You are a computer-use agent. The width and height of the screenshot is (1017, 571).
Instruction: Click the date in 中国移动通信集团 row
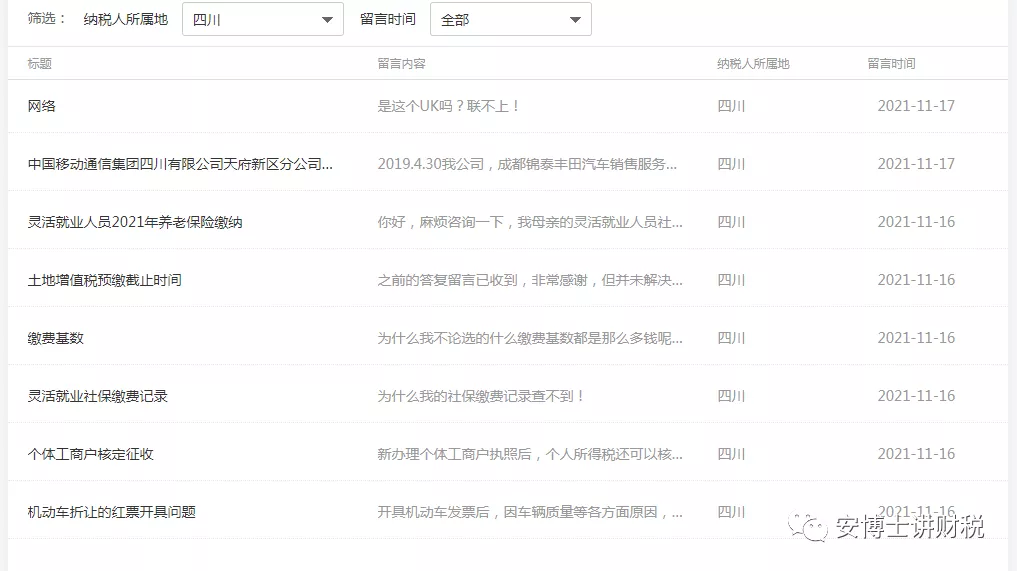tap(916, 164)
